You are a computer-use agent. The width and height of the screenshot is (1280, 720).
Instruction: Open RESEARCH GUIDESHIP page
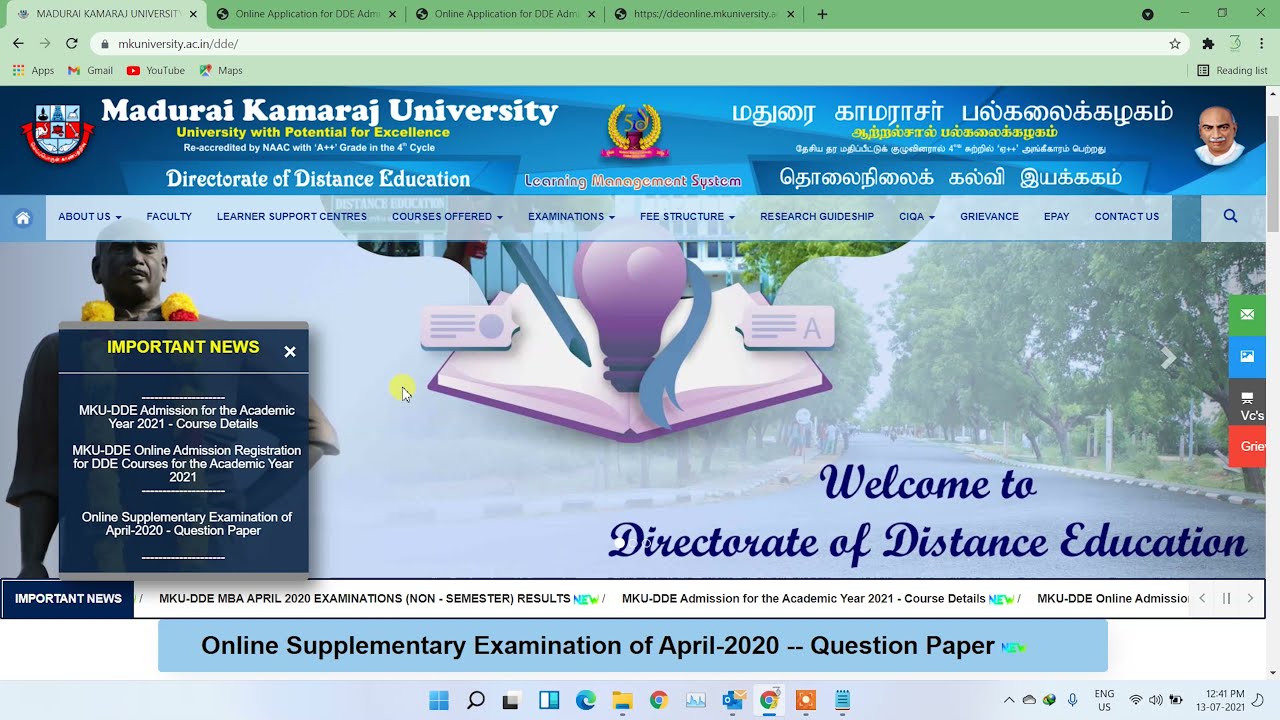click(x=817, y=217)
